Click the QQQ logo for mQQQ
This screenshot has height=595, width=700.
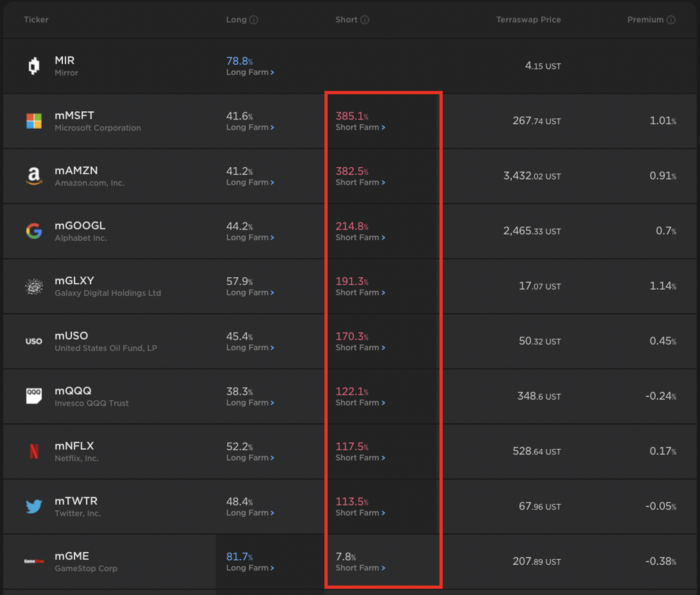pos(34,396)
